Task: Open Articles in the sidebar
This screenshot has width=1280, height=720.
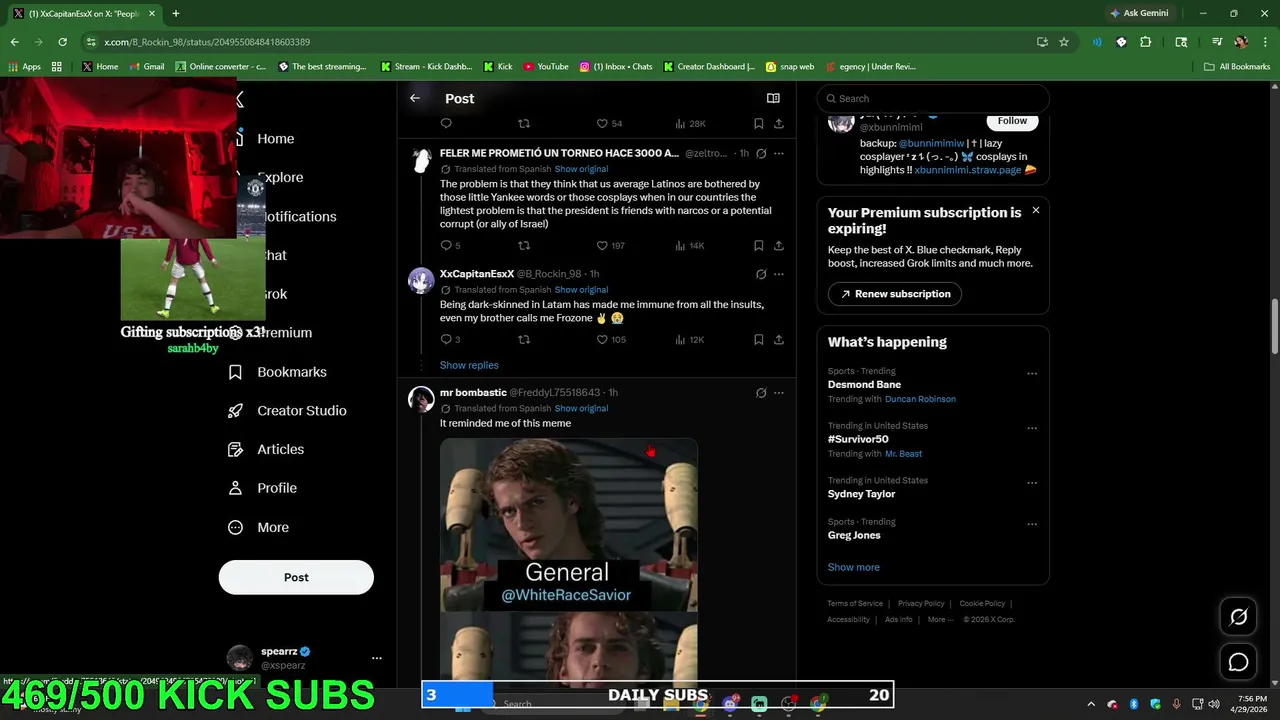Action: (266, 450)
